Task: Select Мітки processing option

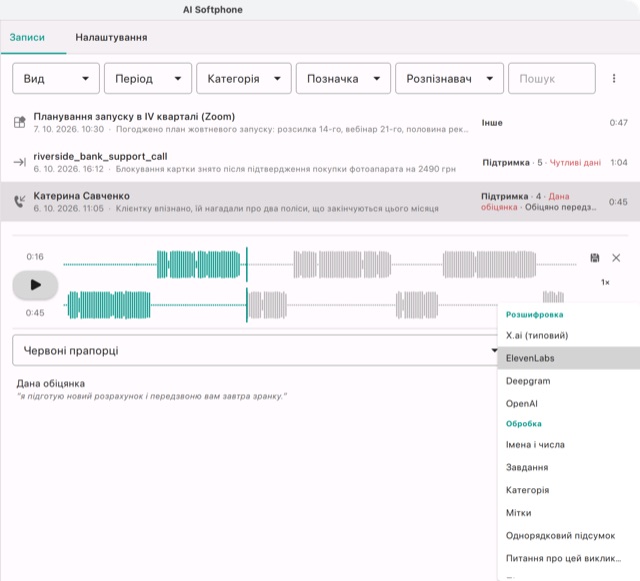Action: pyautogui.click(x=569, y=513)
